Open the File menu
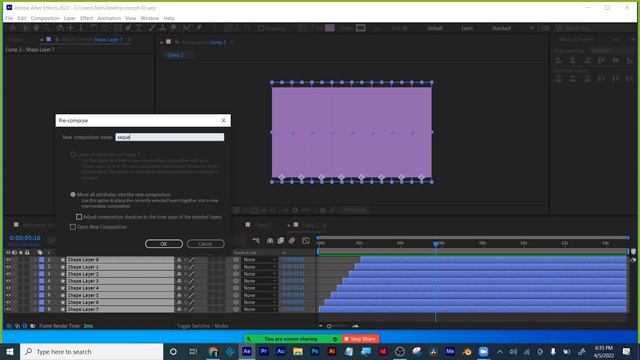This screenshot has height=360, width=640. click(9, 18)
